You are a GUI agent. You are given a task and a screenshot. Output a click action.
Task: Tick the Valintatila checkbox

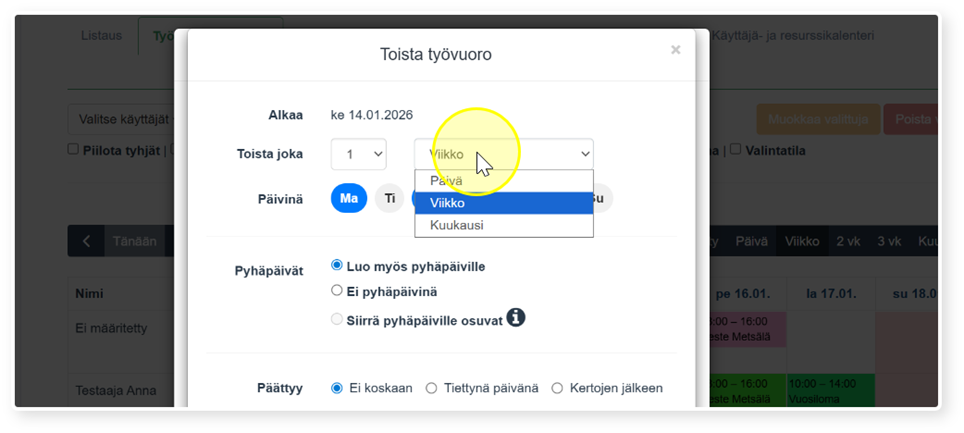point(735,149)
